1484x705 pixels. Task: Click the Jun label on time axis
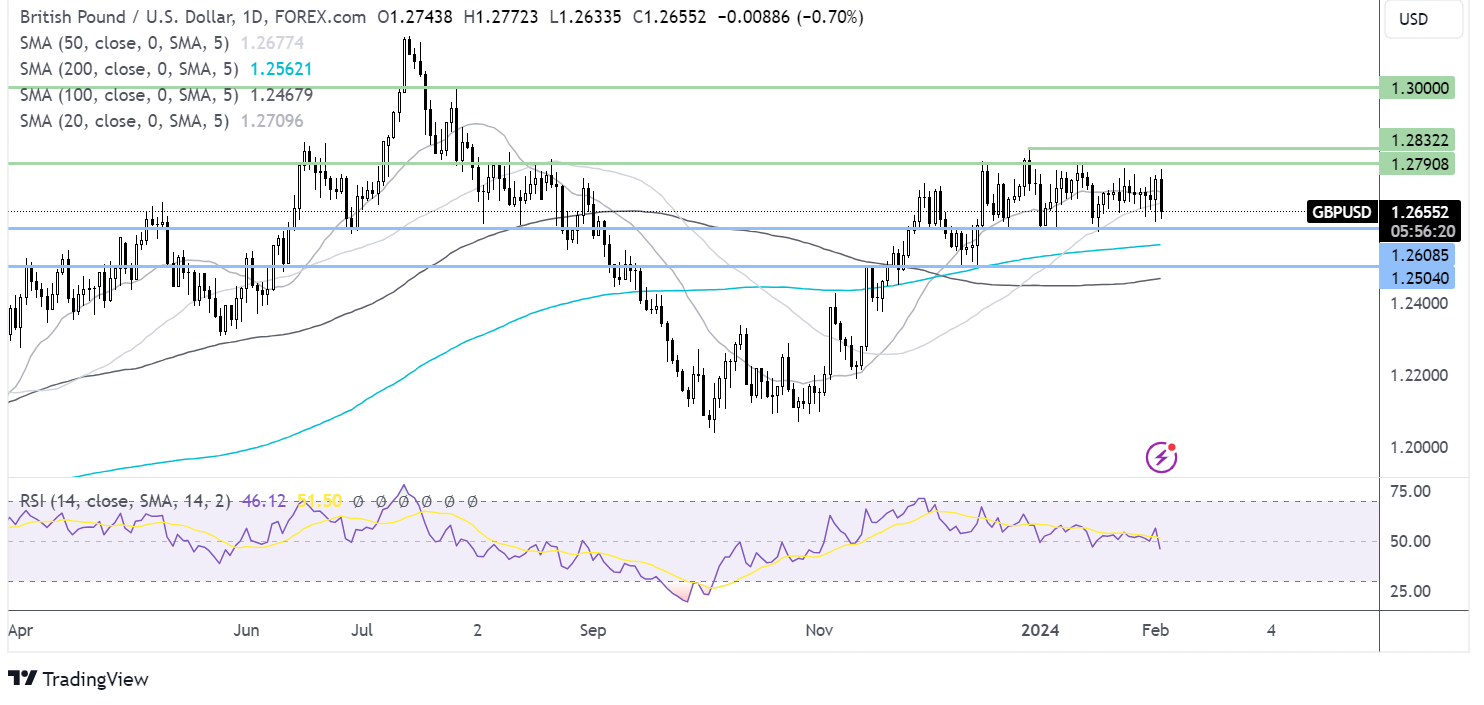[246, 630]
